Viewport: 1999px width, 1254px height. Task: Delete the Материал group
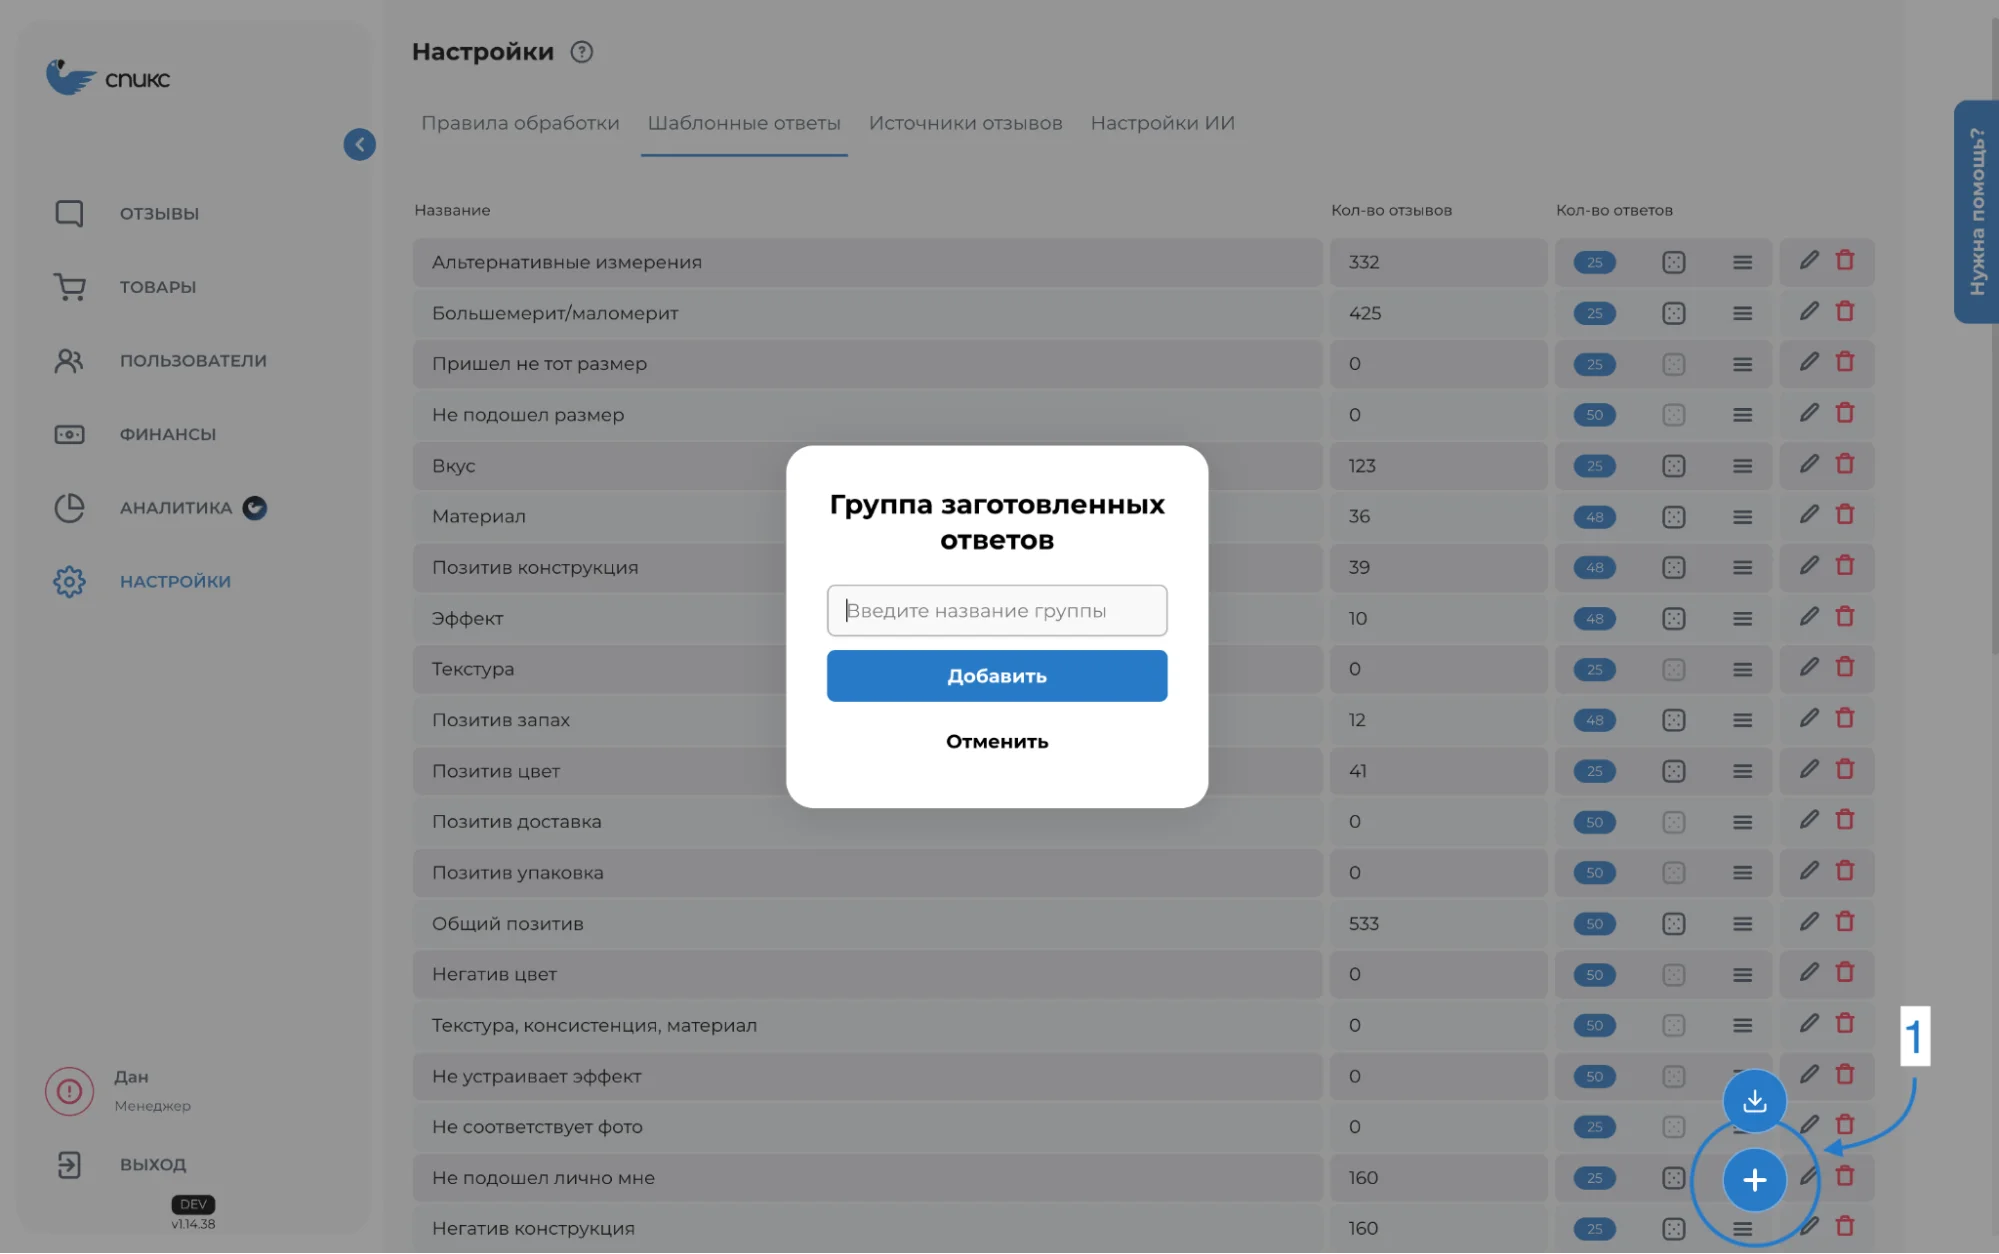point(1845,515)
